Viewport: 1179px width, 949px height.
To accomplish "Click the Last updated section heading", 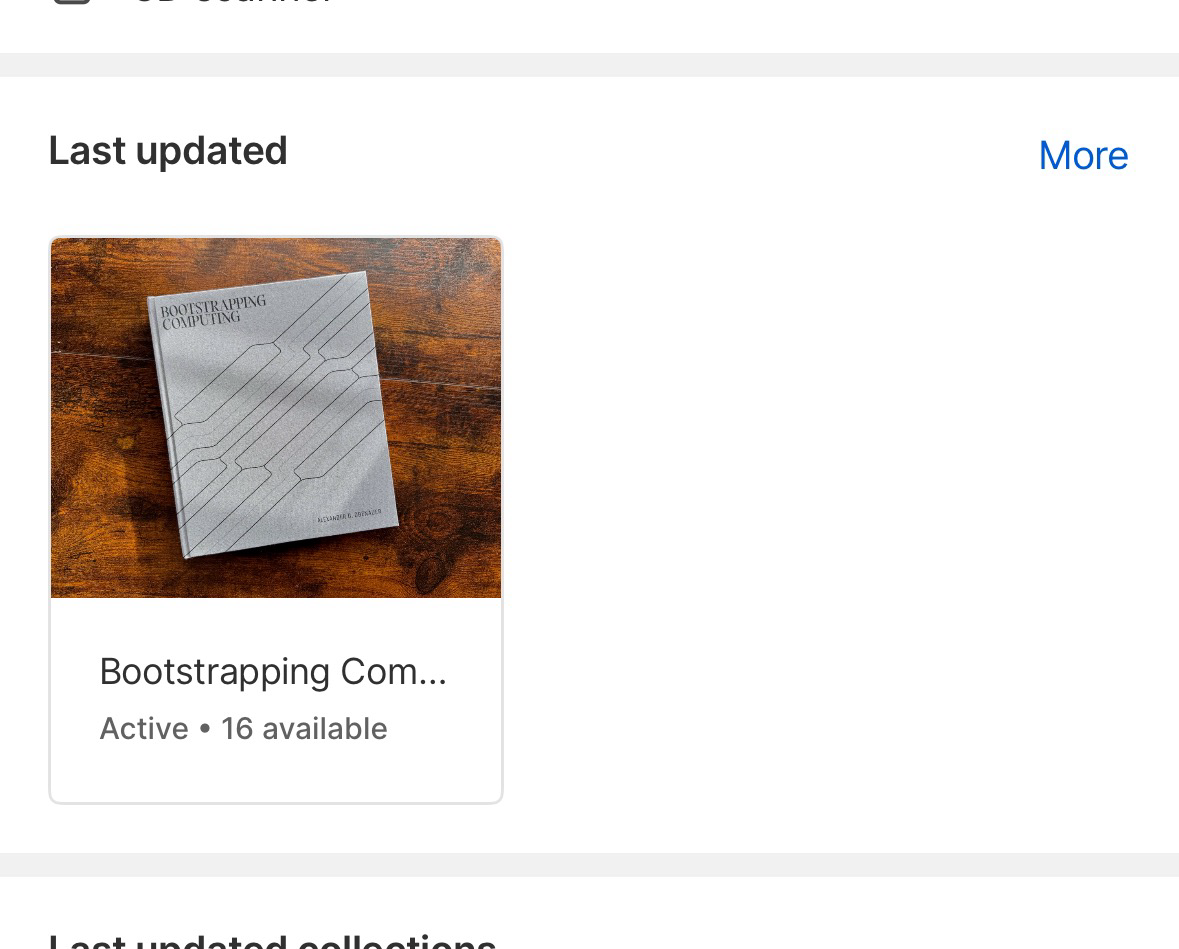I will pos(168,150).
